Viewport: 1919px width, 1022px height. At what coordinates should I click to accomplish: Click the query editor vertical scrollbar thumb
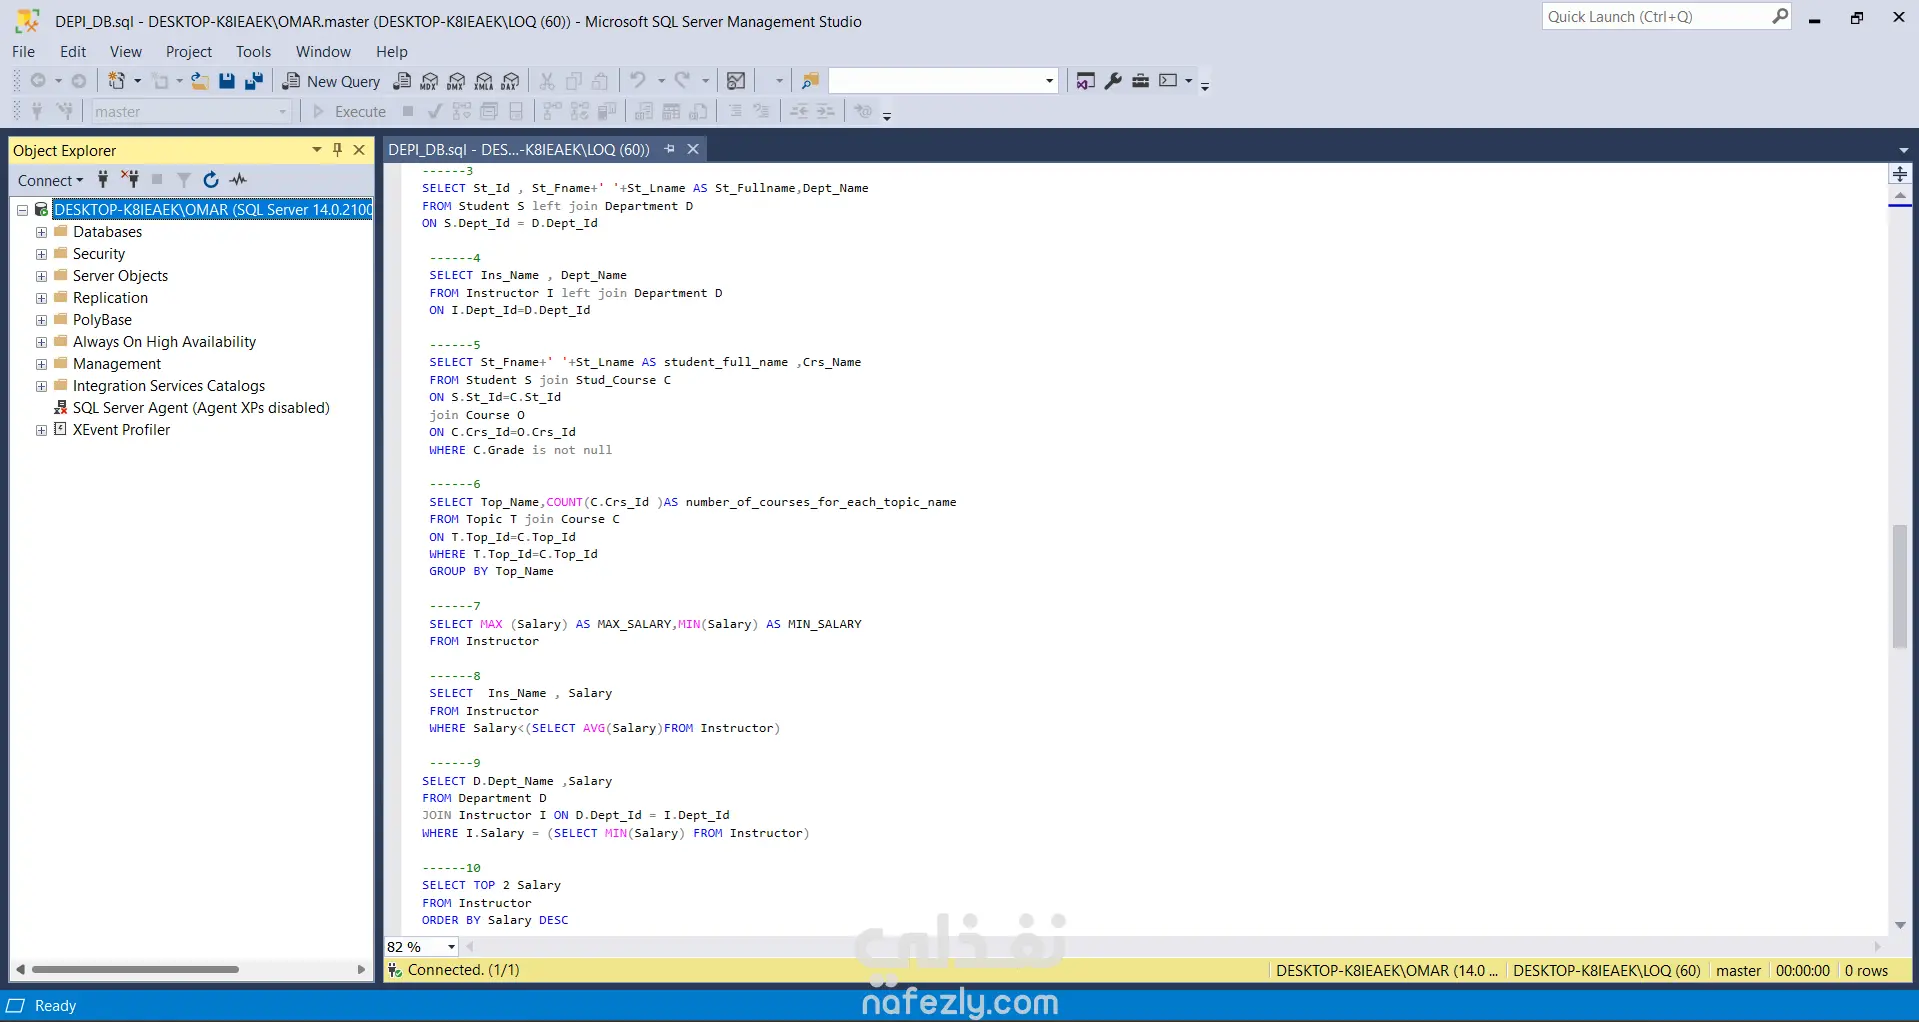[x=1900, y=586]
